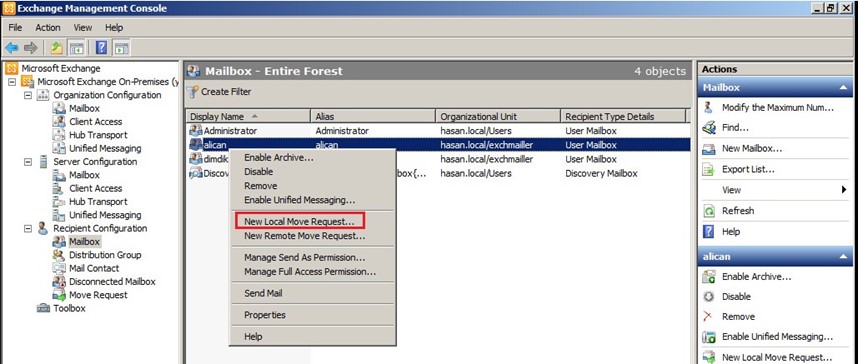Click the Show/Hide Console Tree icon
The width and height of the screenshot is (858, 364).
click(x=76, y=48)
